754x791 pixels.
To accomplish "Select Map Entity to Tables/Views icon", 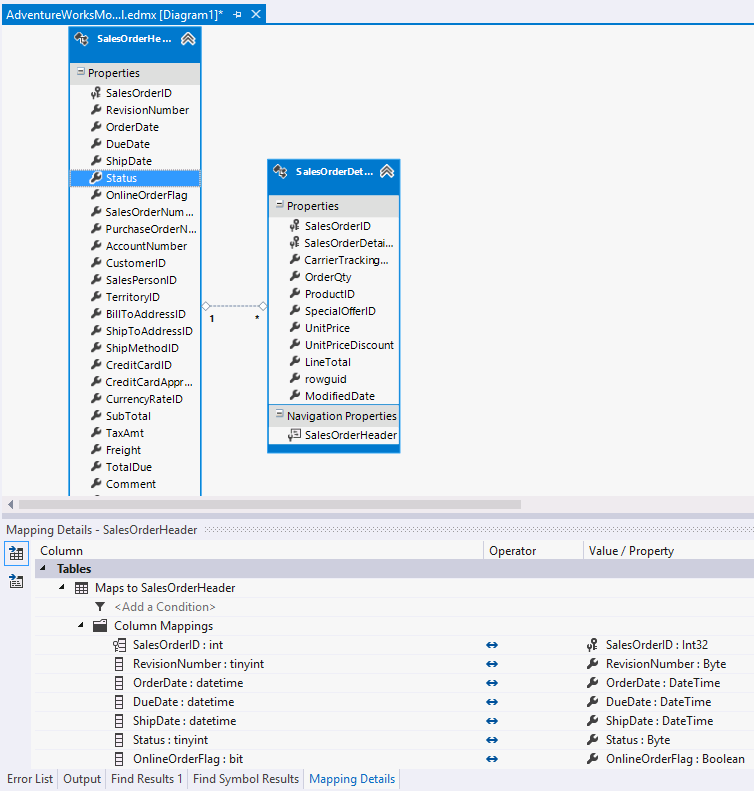I will click(16, 553).
